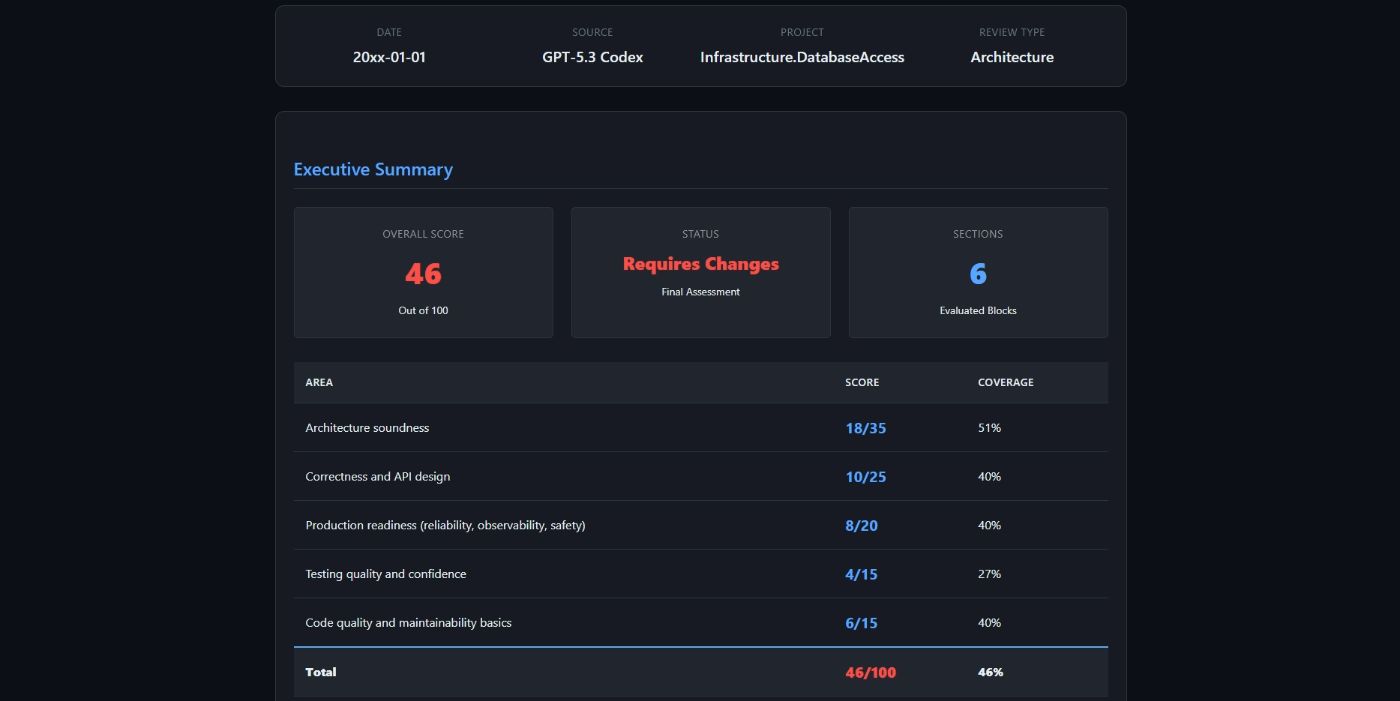The height and width of the screenshot is (701, 1400).
Task: Click the SCORE column header
Action: (x=861, y=382)
